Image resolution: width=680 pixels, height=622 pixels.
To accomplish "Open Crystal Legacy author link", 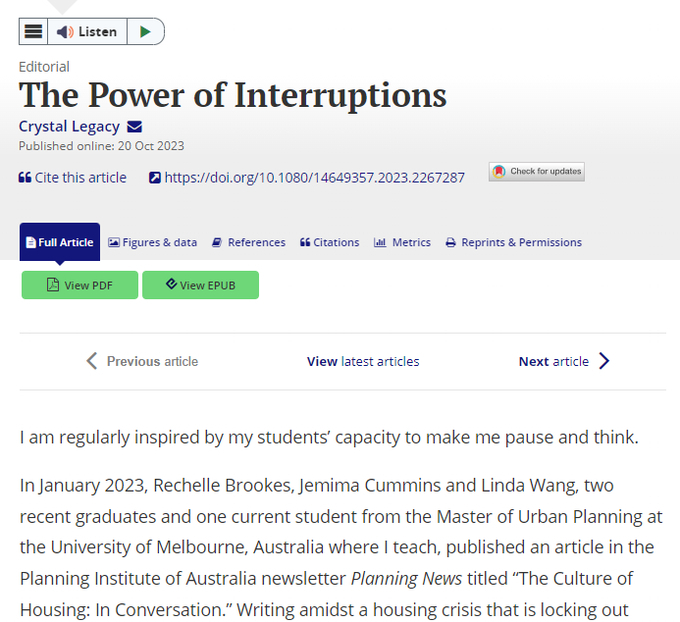I will click(69, 127).
